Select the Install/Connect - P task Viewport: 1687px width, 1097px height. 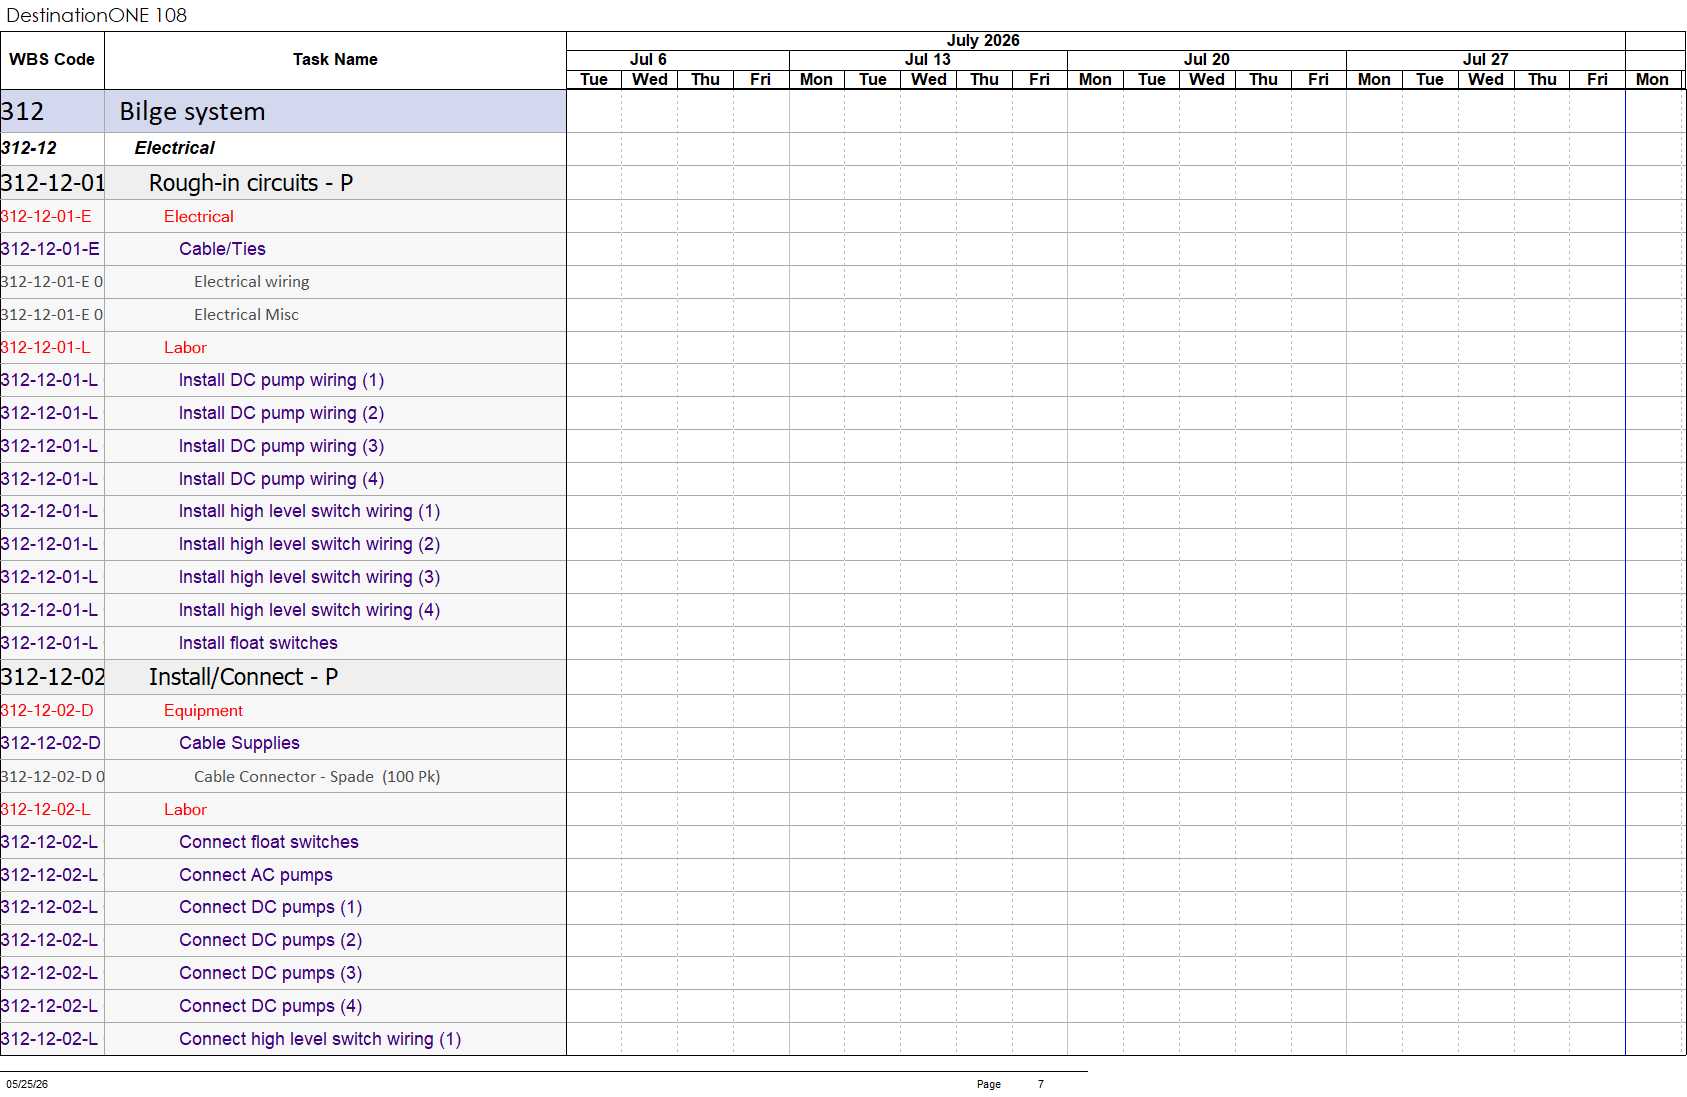[x=283, y=677]
